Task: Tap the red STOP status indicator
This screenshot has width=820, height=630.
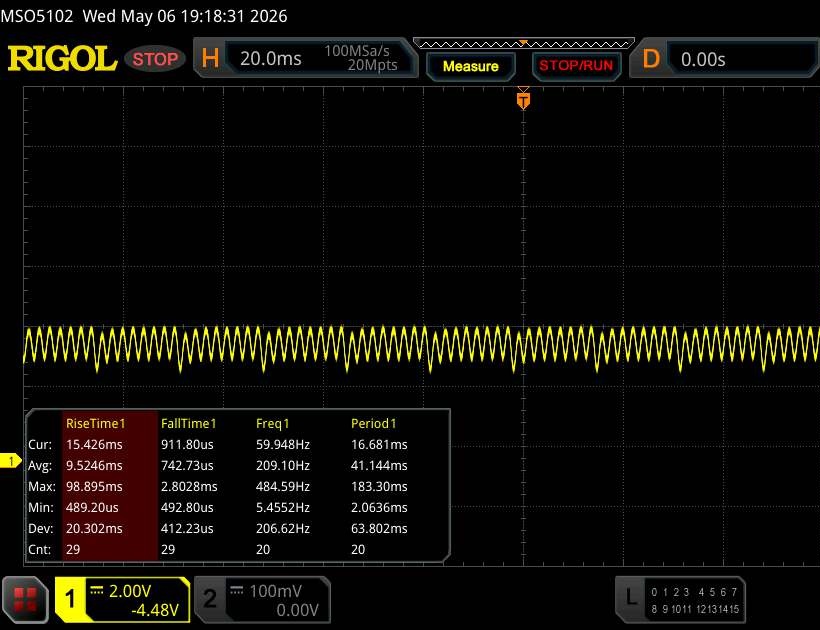Action: [x=155, y=59]
